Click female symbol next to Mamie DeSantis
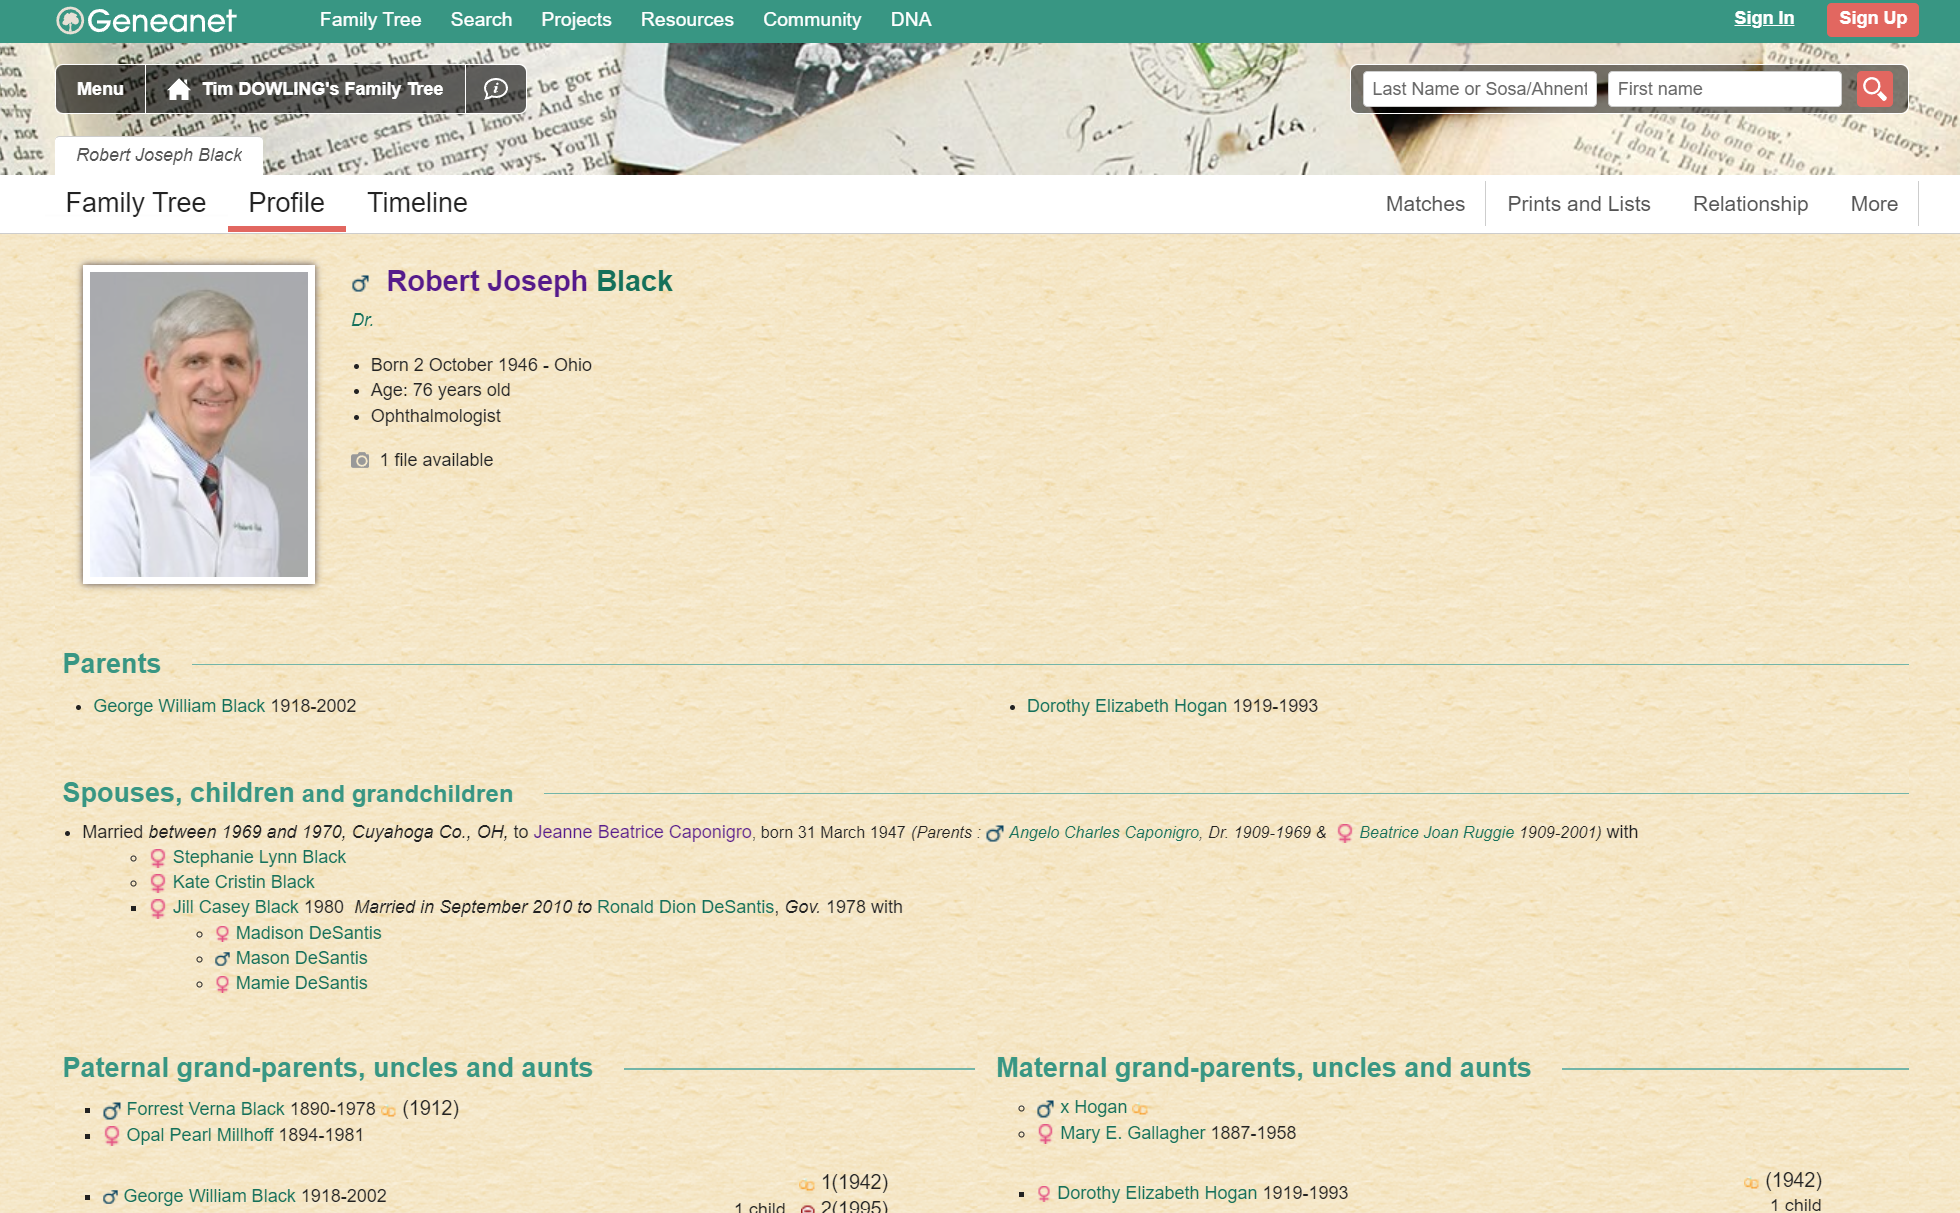Screen dimensions: 1960x1213 click(x=222, y=984)
